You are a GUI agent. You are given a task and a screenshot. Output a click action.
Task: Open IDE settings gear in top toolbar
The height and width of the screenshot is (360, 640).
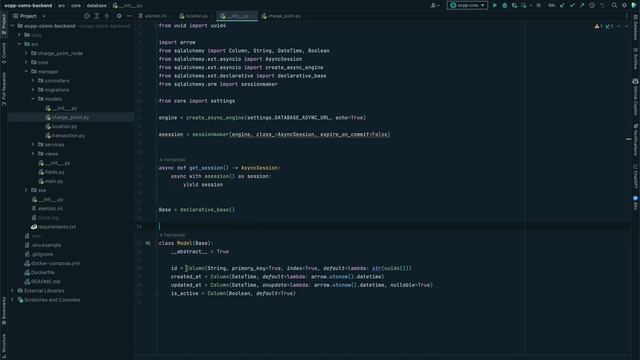coord(624,5)
